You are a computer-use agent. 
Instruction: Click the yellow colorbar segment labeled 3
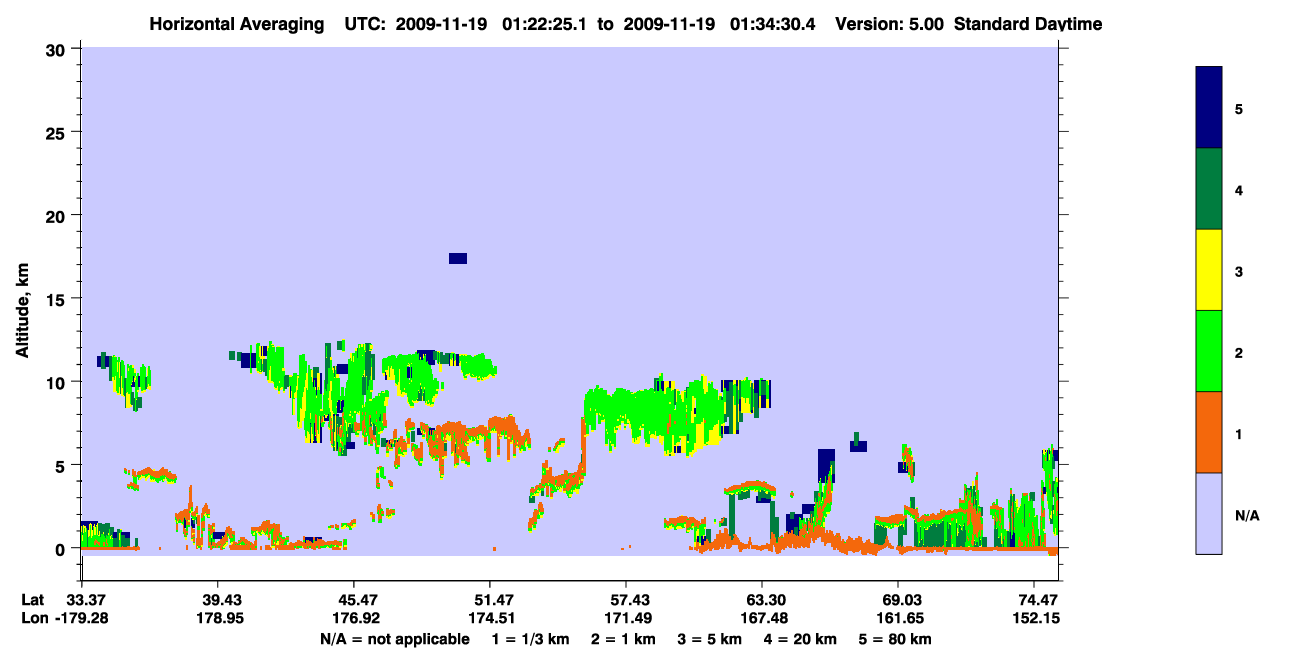tap(1209, 270)
